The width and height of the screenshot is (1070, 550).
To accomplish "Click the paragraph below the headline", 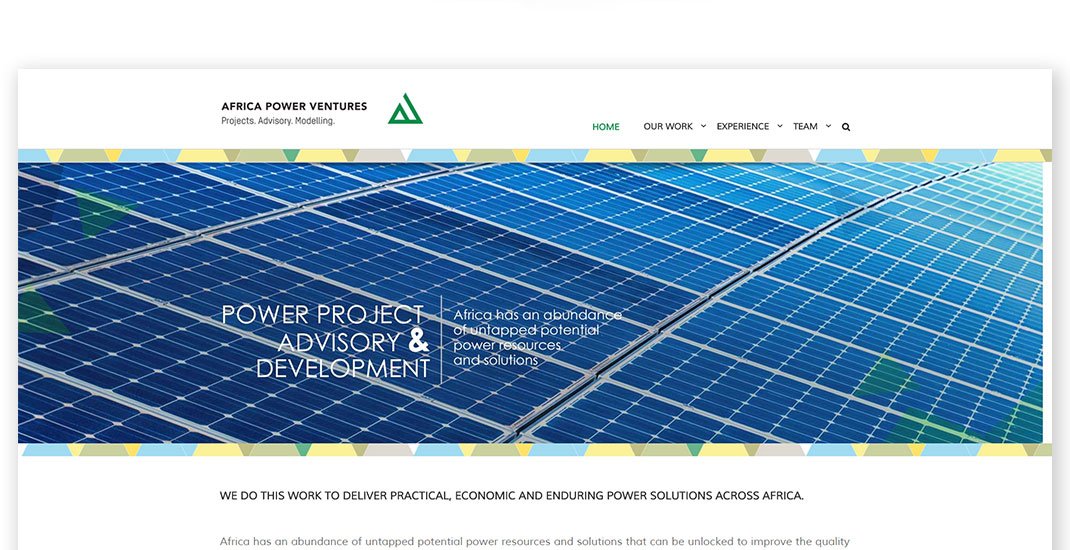I will [x=534, y=542].
